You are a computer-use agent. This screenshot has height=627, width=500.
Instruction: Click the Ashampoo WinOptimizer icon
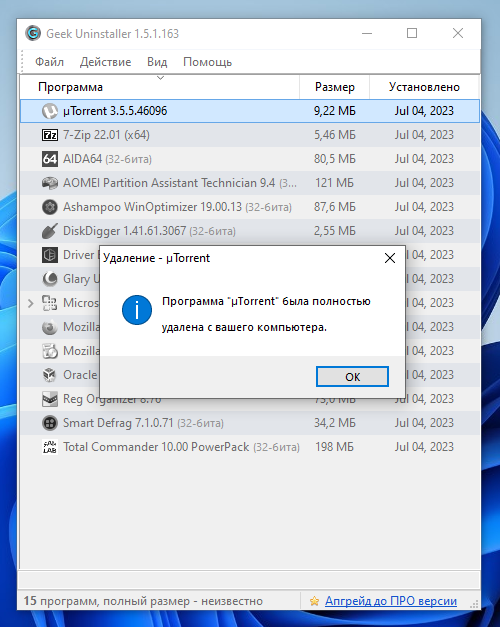50,207
